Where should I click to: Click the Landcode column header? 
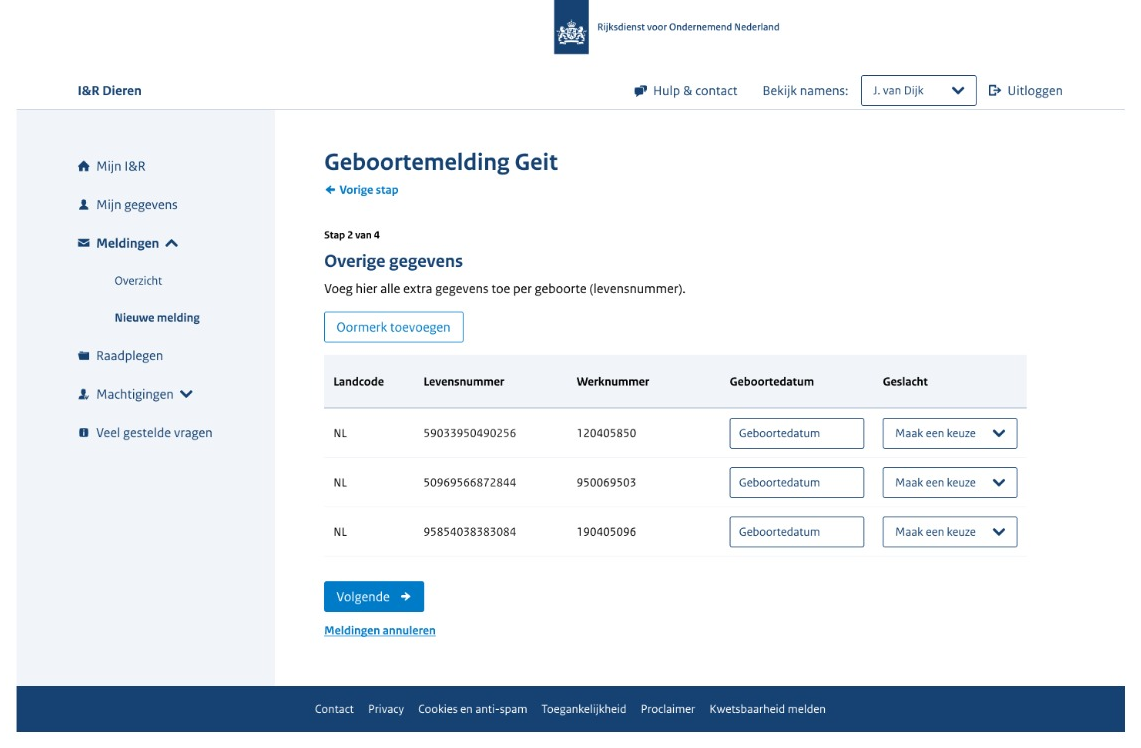click(359, 381)
